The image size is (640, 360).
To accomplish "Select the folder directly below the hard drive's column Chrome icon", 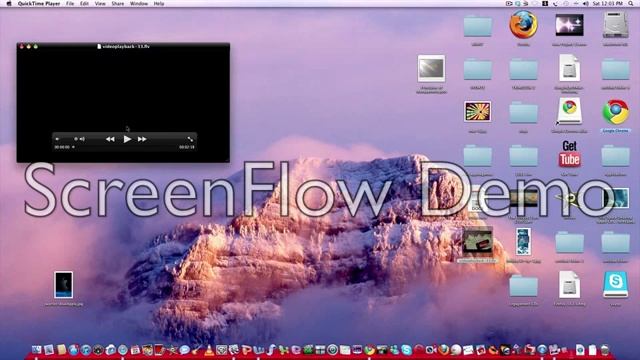I will [x=616, y=156].
